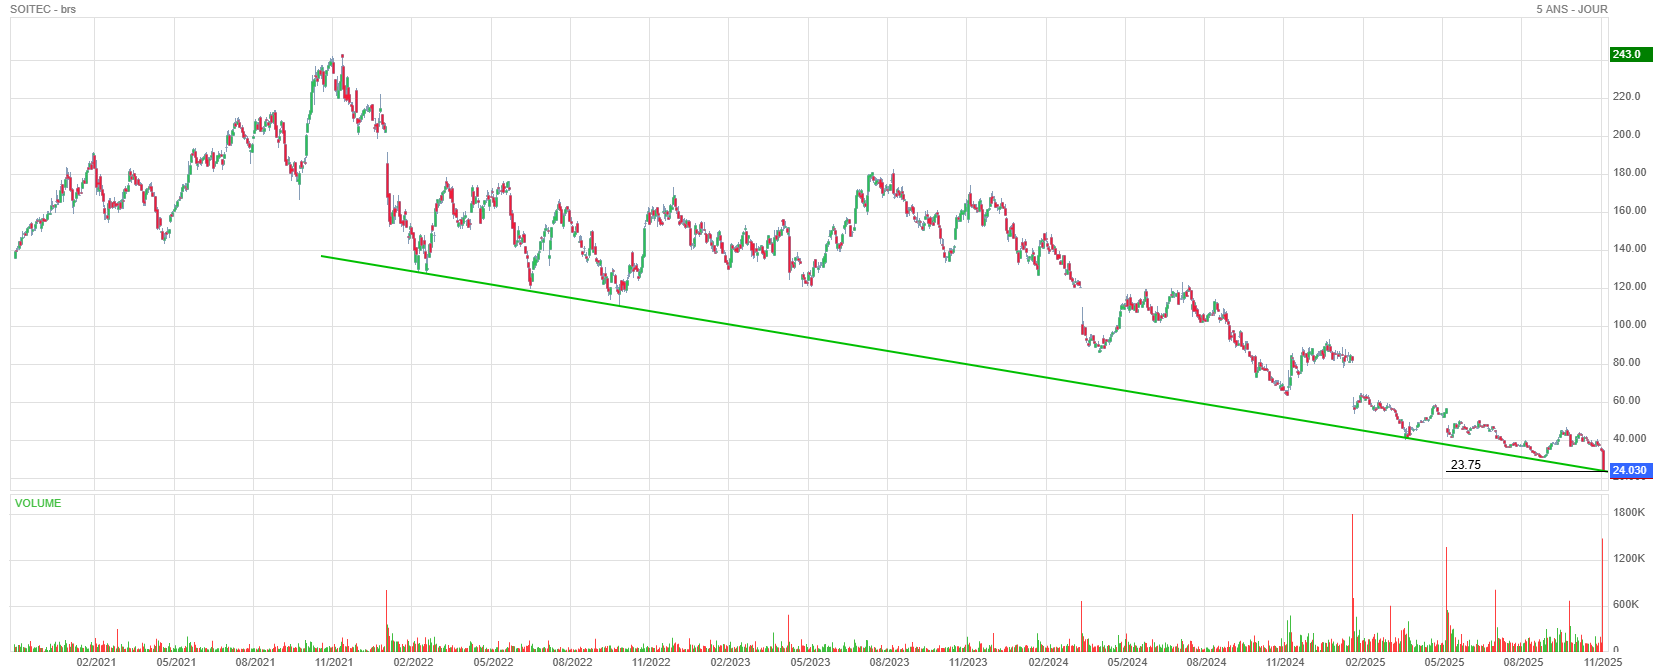The height and width of the screenshot is (672, 1653).
Task: Click the 120.00 price axis label
Action: pos(1629,287)
